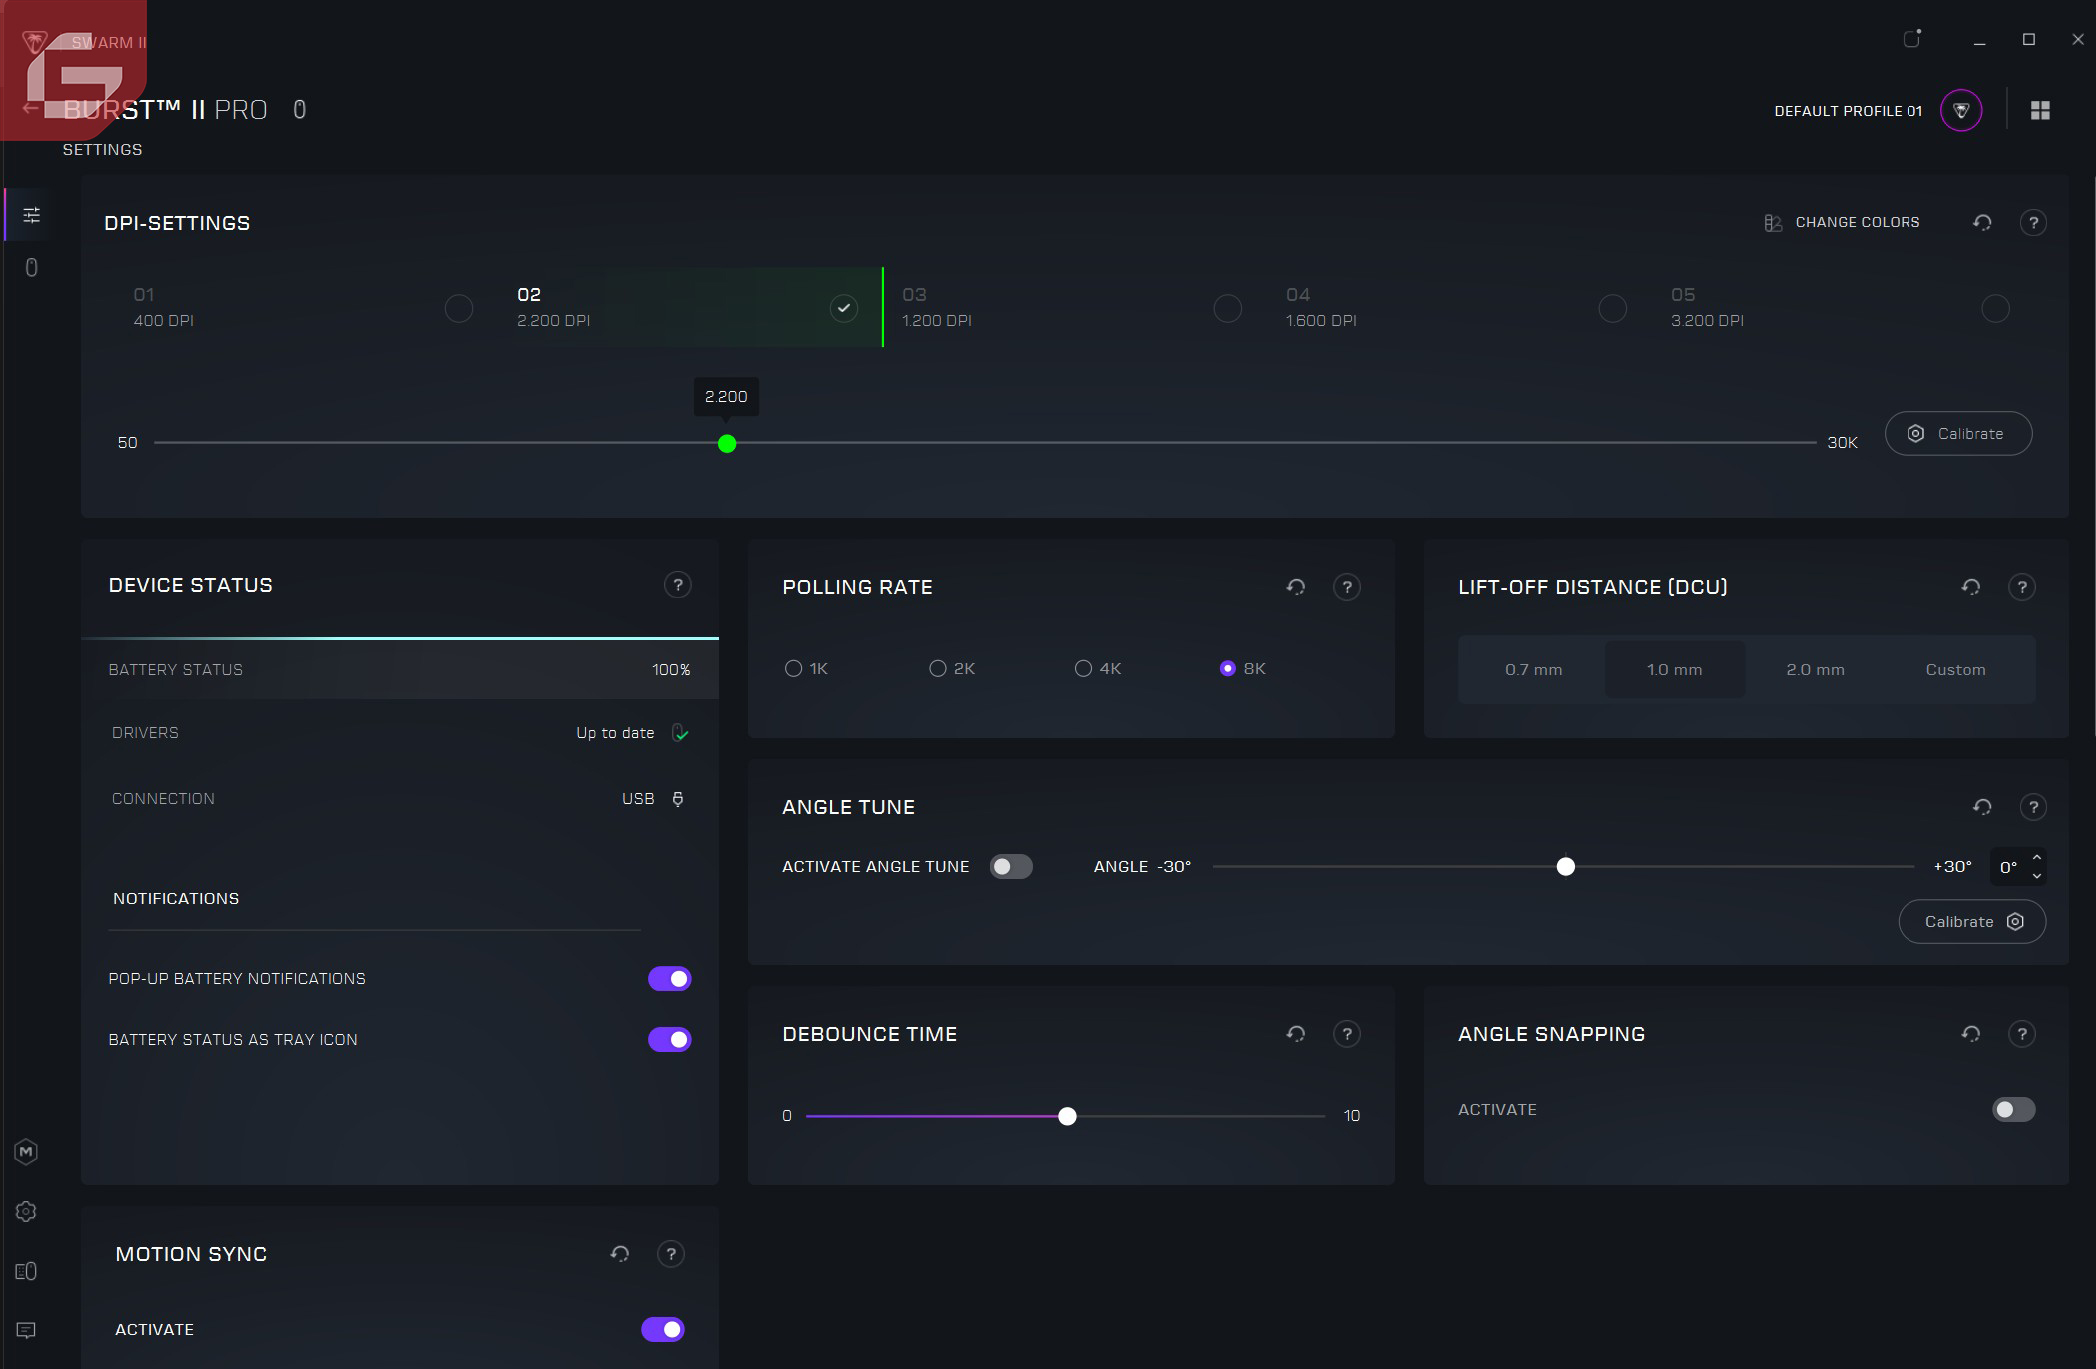
Task: Select the 4K polling rate option
Action: pyautogui.click(x=1084, y=669)
